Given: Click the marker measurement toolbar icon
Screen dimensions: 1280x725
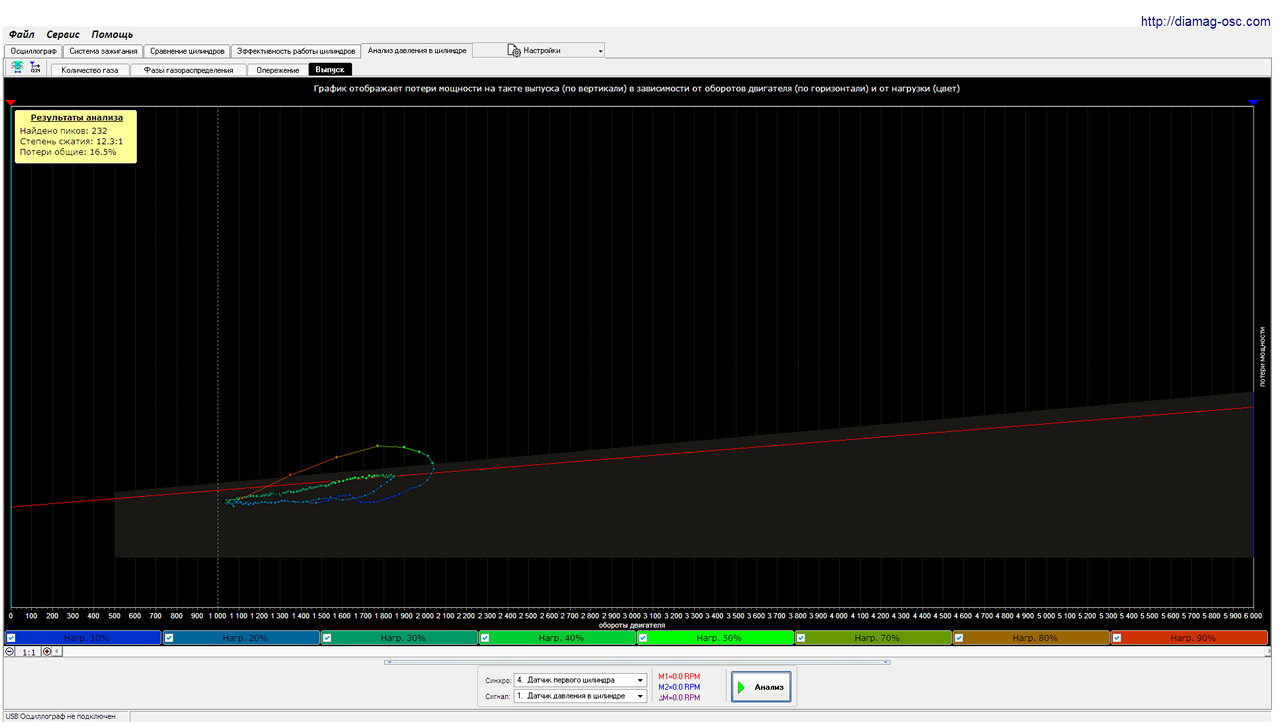Looking at the screenshot, I should [x=35, y=67].
